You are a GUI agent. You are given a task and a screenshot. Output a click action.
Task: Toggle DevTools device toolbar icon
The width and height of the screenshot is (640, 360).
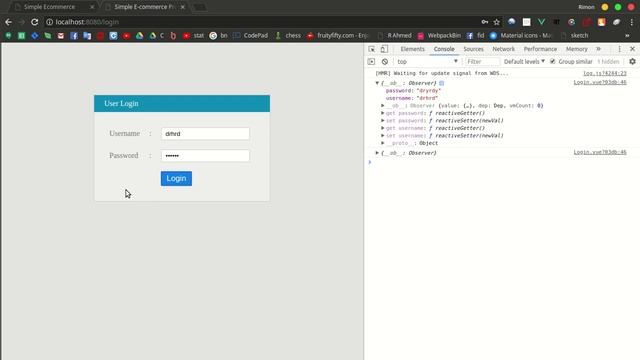[x=384, y=49]
